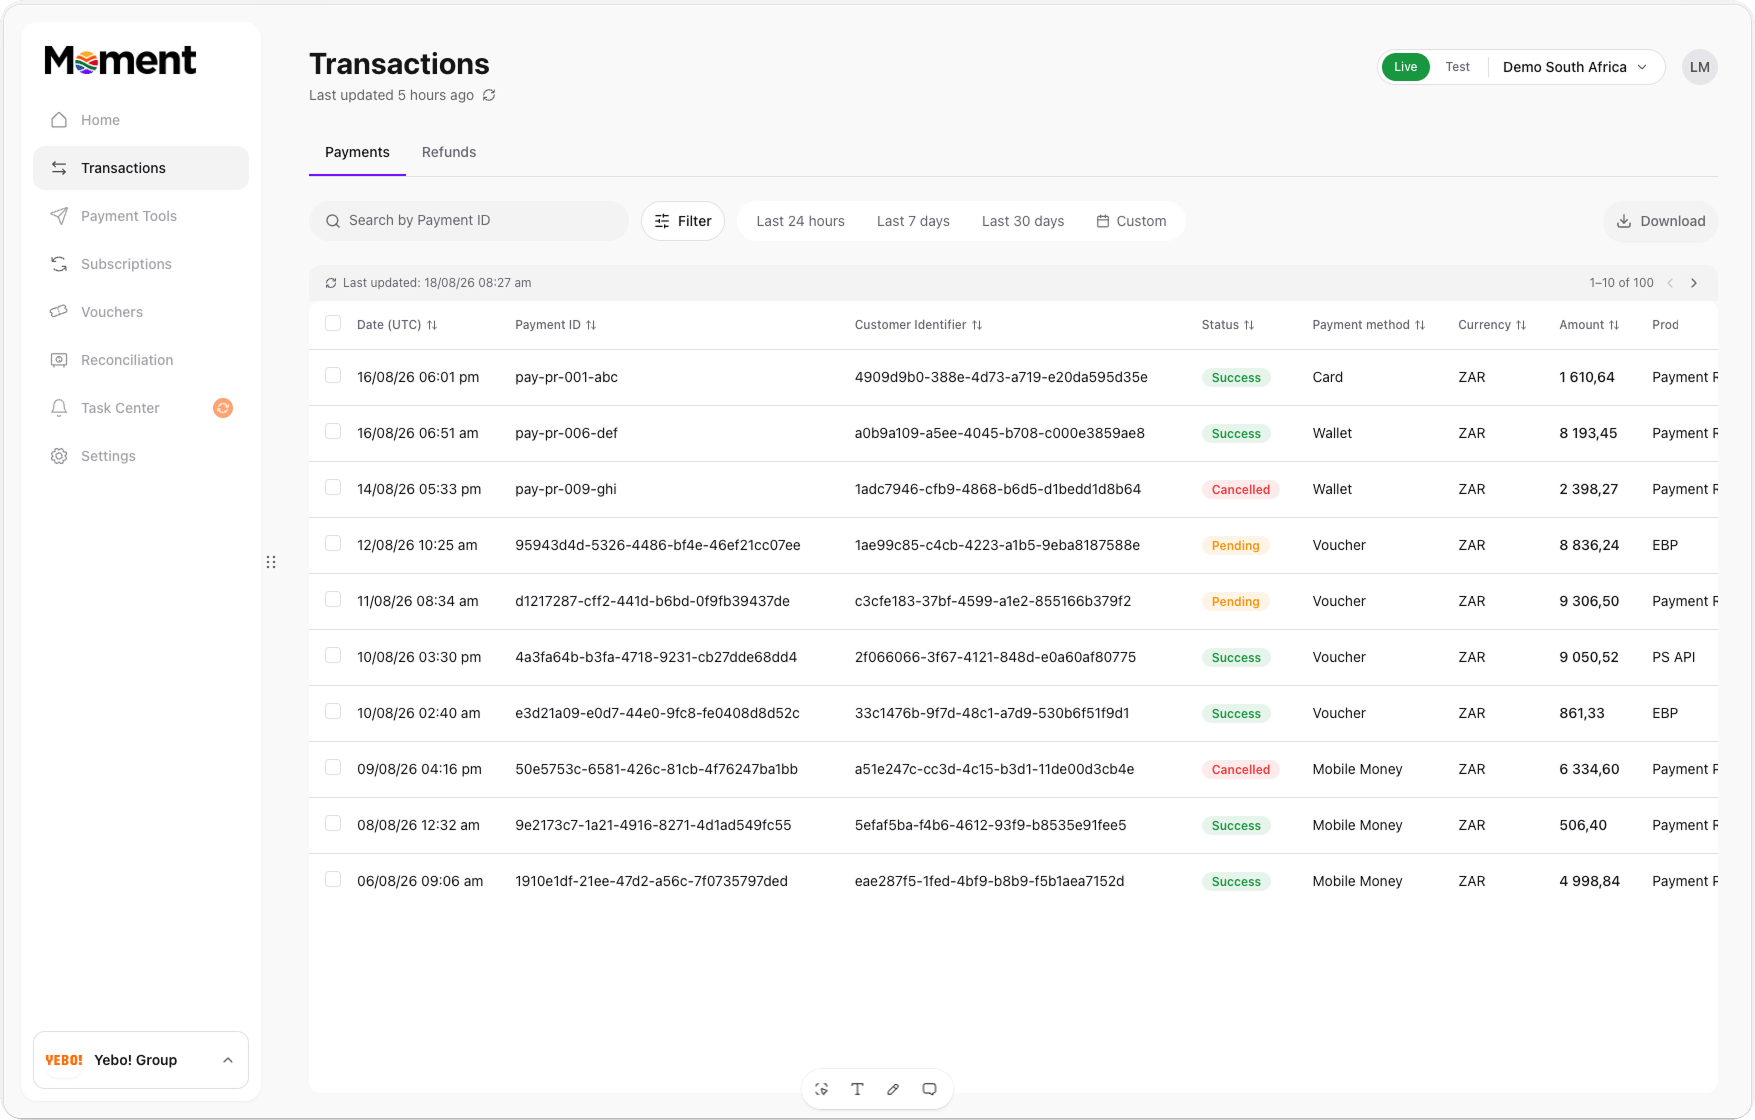
Task: Check the row for pay-pr-001-abc
Action: [333, 375]
